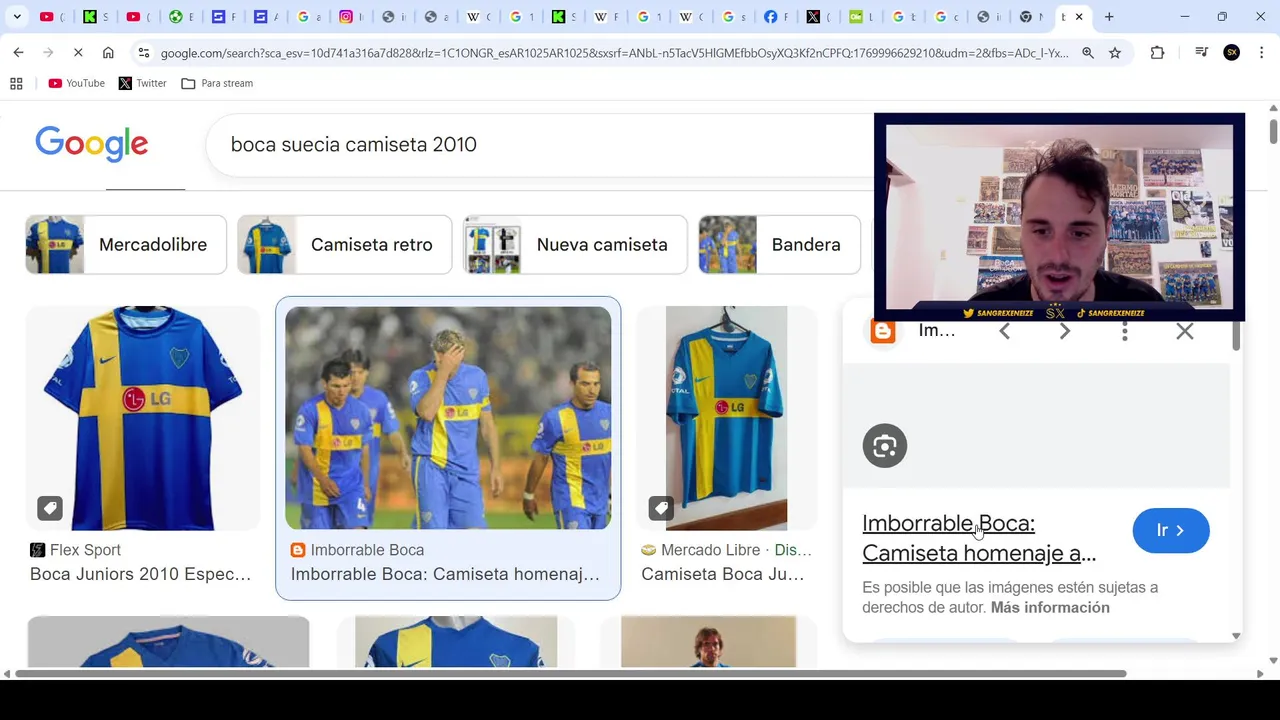1280x720 pixels.
Task: Click the horizontal scrollbar at bottom
Action: (x=570, y=674)
